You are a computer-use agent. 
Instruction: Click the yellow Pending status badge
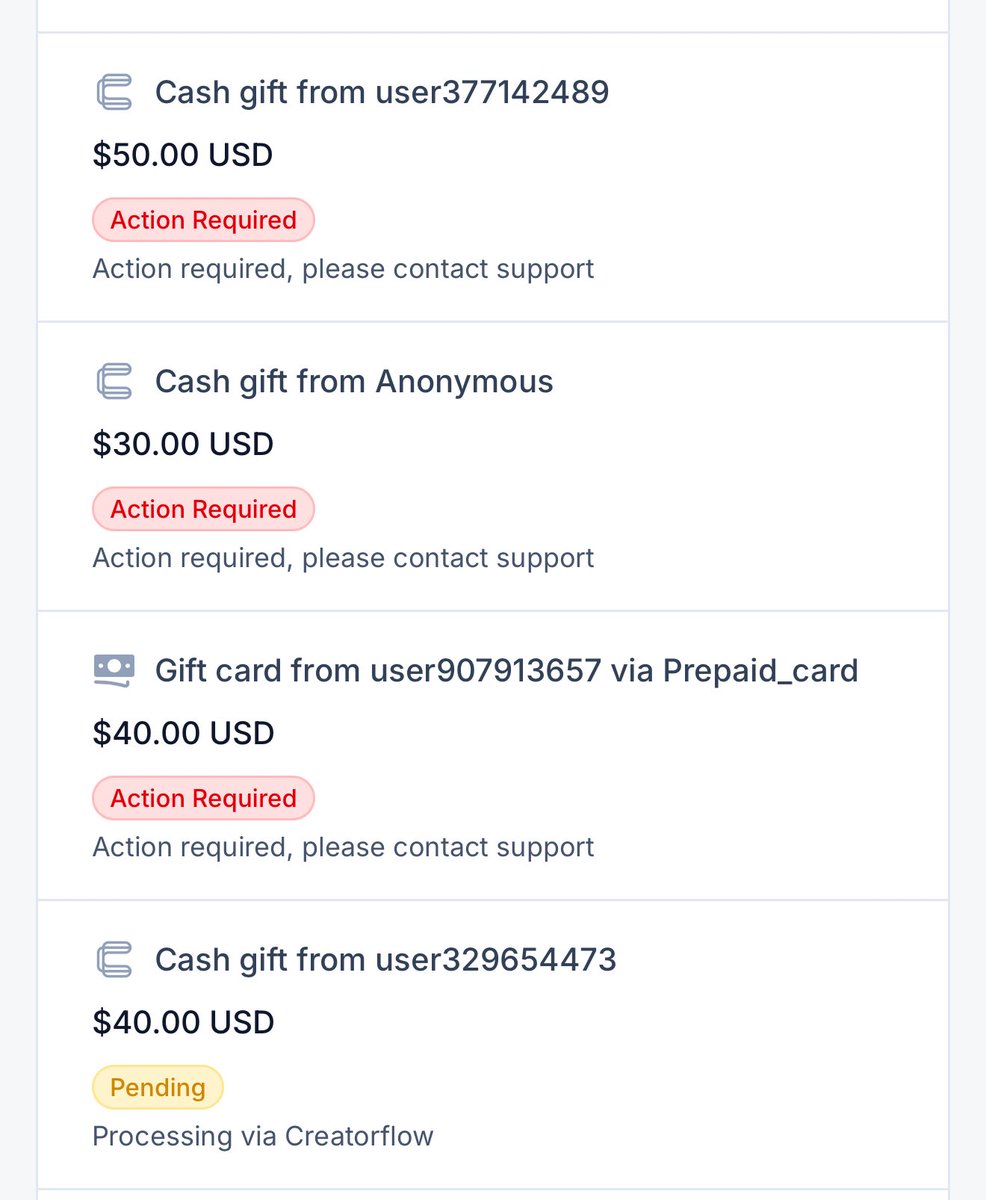pyautogui.click(x=157, y=1087)
